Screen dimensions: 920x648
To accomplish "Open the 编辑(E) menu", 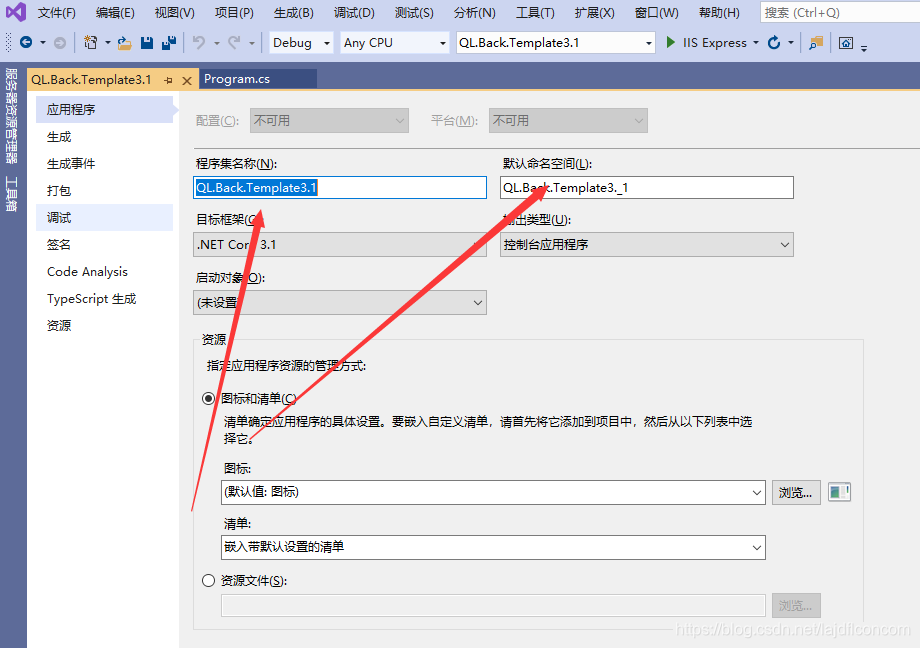I will [x=115, y=12].
